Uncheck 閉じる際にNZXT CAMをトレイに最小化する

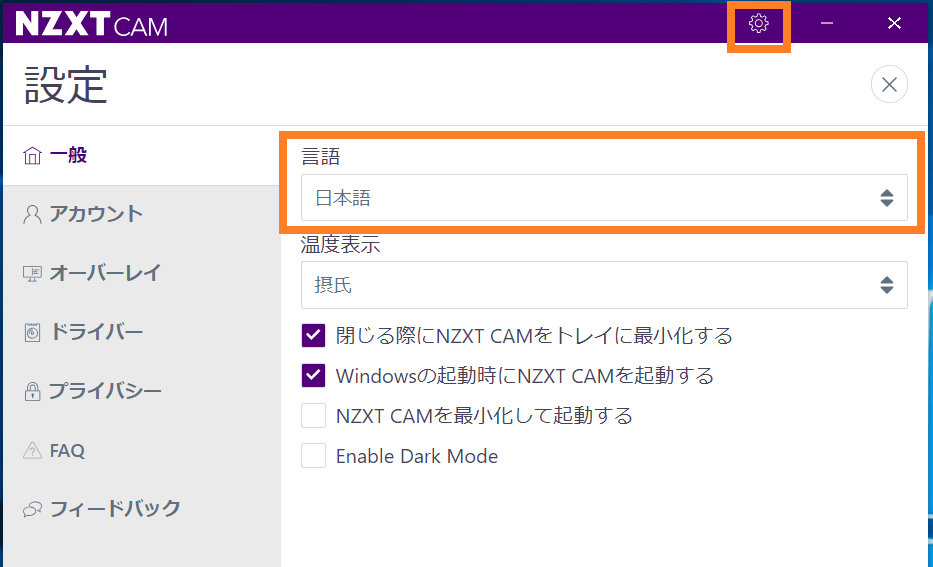pyautogui.click(x=313, y=336)
